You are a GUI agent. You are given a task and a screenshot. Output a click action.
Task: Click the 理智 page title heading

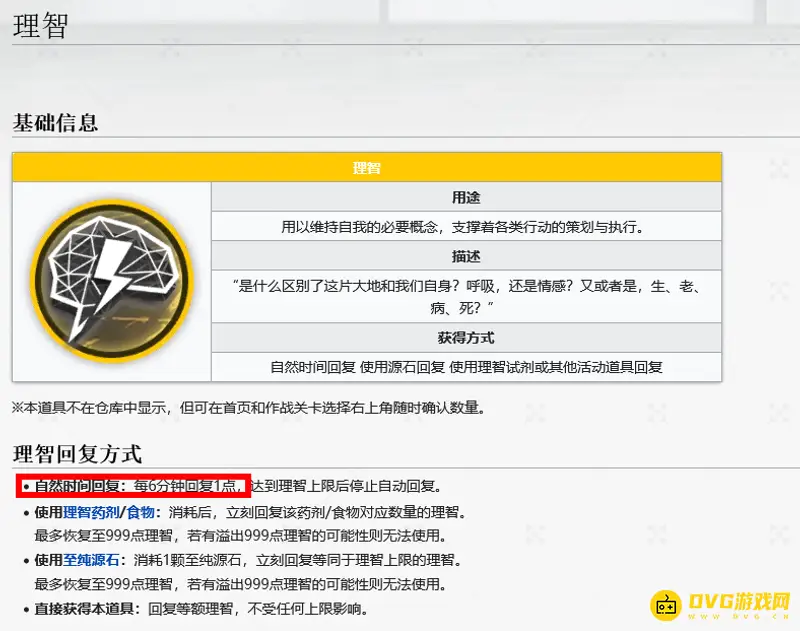(x=40, y=26)
